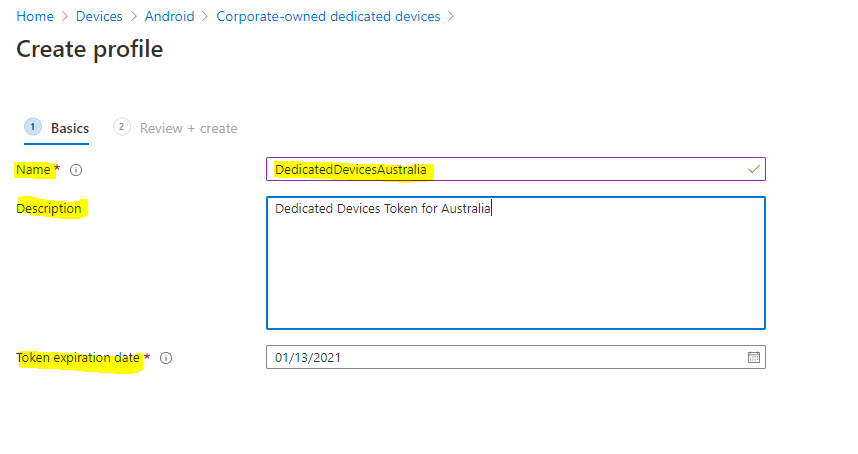
Task: Click chevron after Corporate-owned dedicated devices
Action: click(x=451, y=17)
